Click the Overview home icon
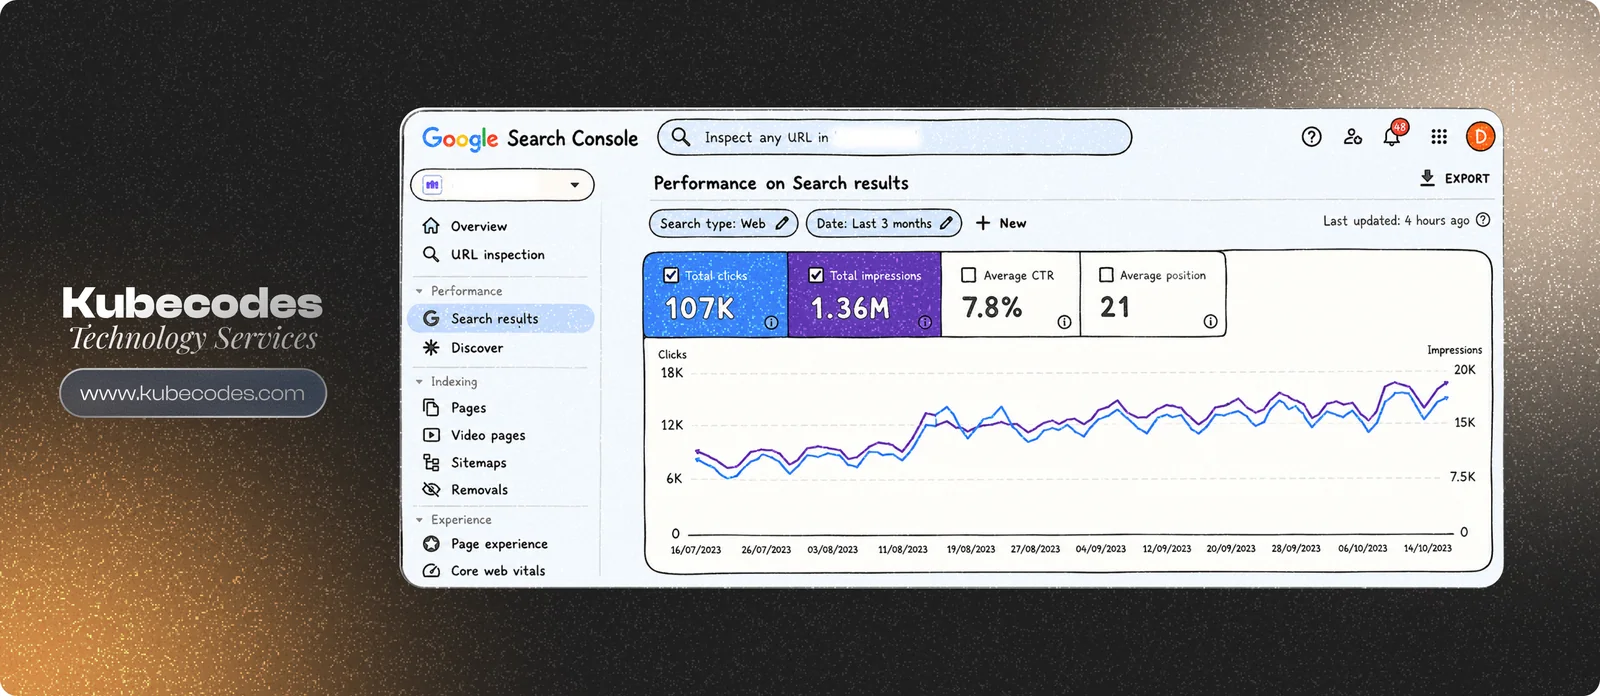Viewport: 1600px width, 696px height. point(431,225)
